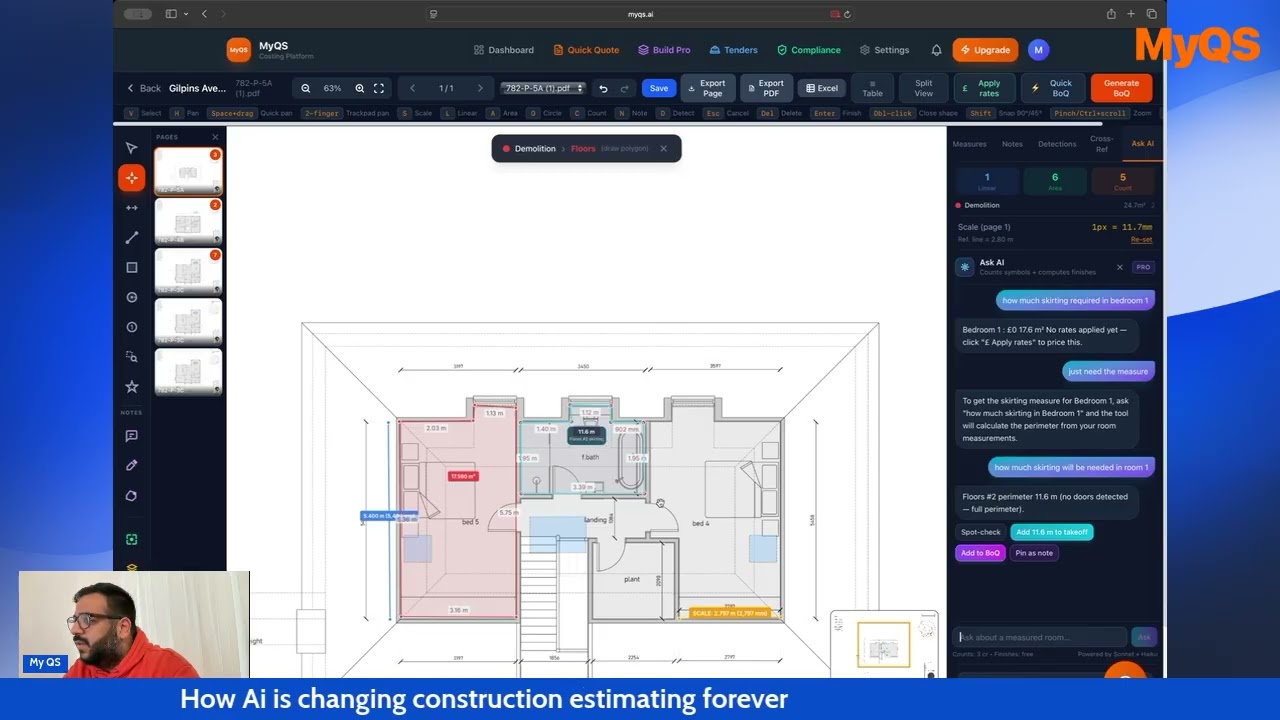Click Add 11.6 m to takeoff

pyautogui.click(x=1052, y=532)
